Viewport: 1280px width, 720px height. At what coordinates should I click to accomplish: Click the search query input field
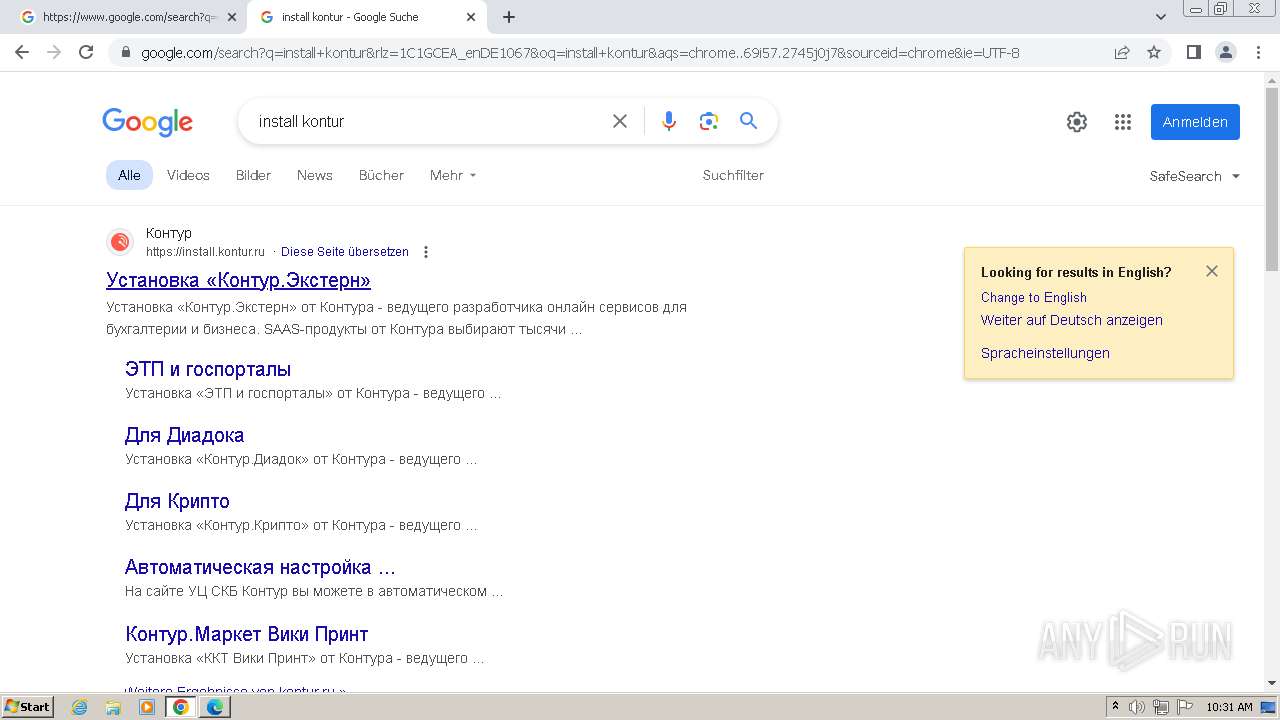[425, 121]
